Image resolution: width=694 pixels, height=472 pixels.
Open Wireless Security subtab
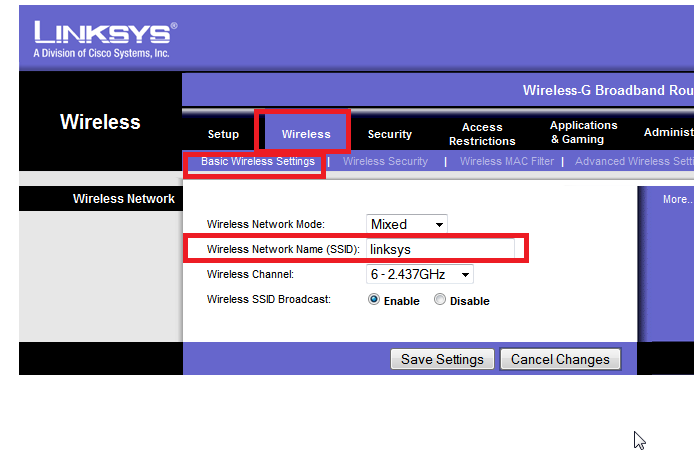tap(385, 161)
